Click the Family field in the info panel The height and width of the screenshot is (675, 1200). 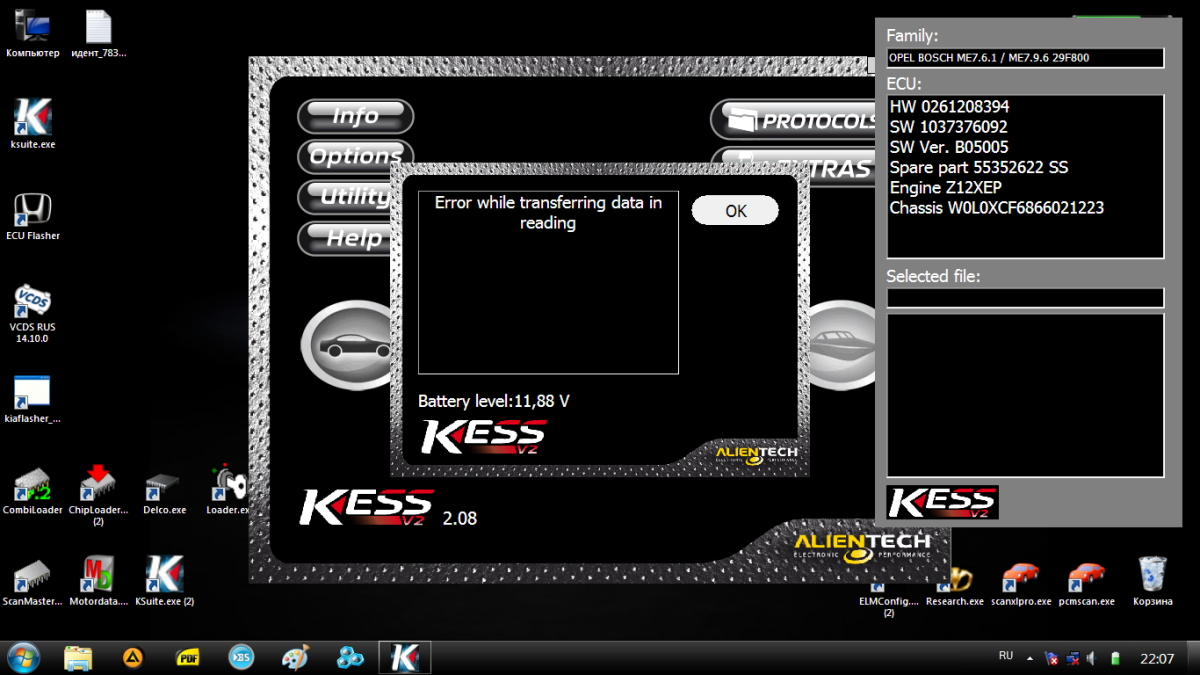point(1025,58)
